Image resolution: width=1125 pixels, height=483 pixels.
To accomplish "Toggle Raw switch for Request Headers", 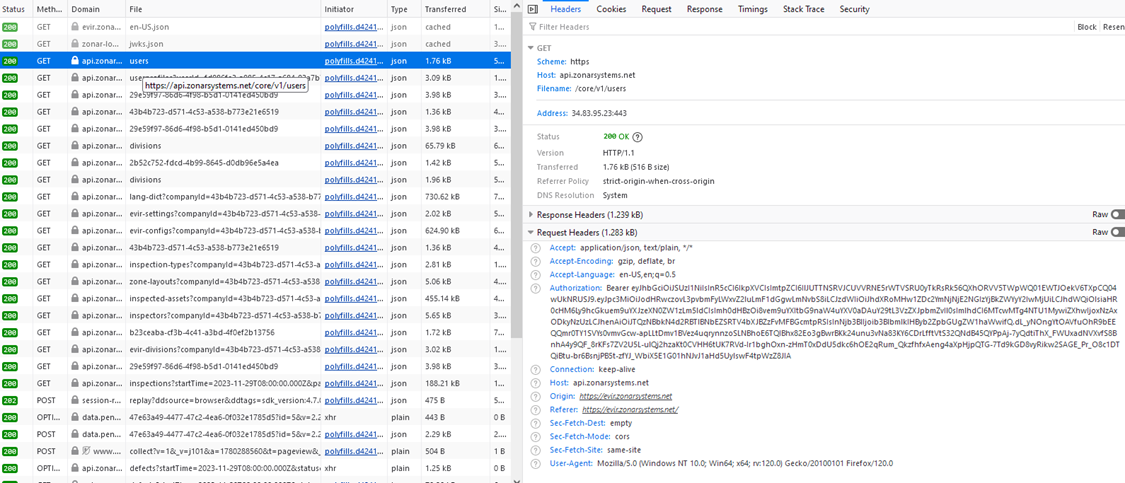I will 1116,233.
